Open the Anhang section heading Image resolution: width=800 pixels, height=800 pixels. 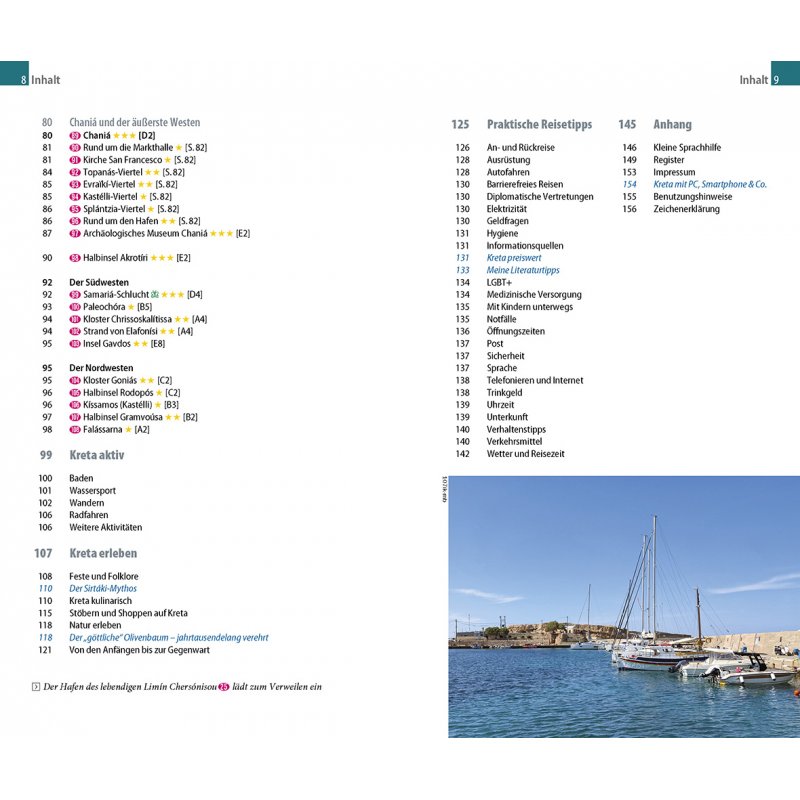pyautogui.click(x=672, y=125)
